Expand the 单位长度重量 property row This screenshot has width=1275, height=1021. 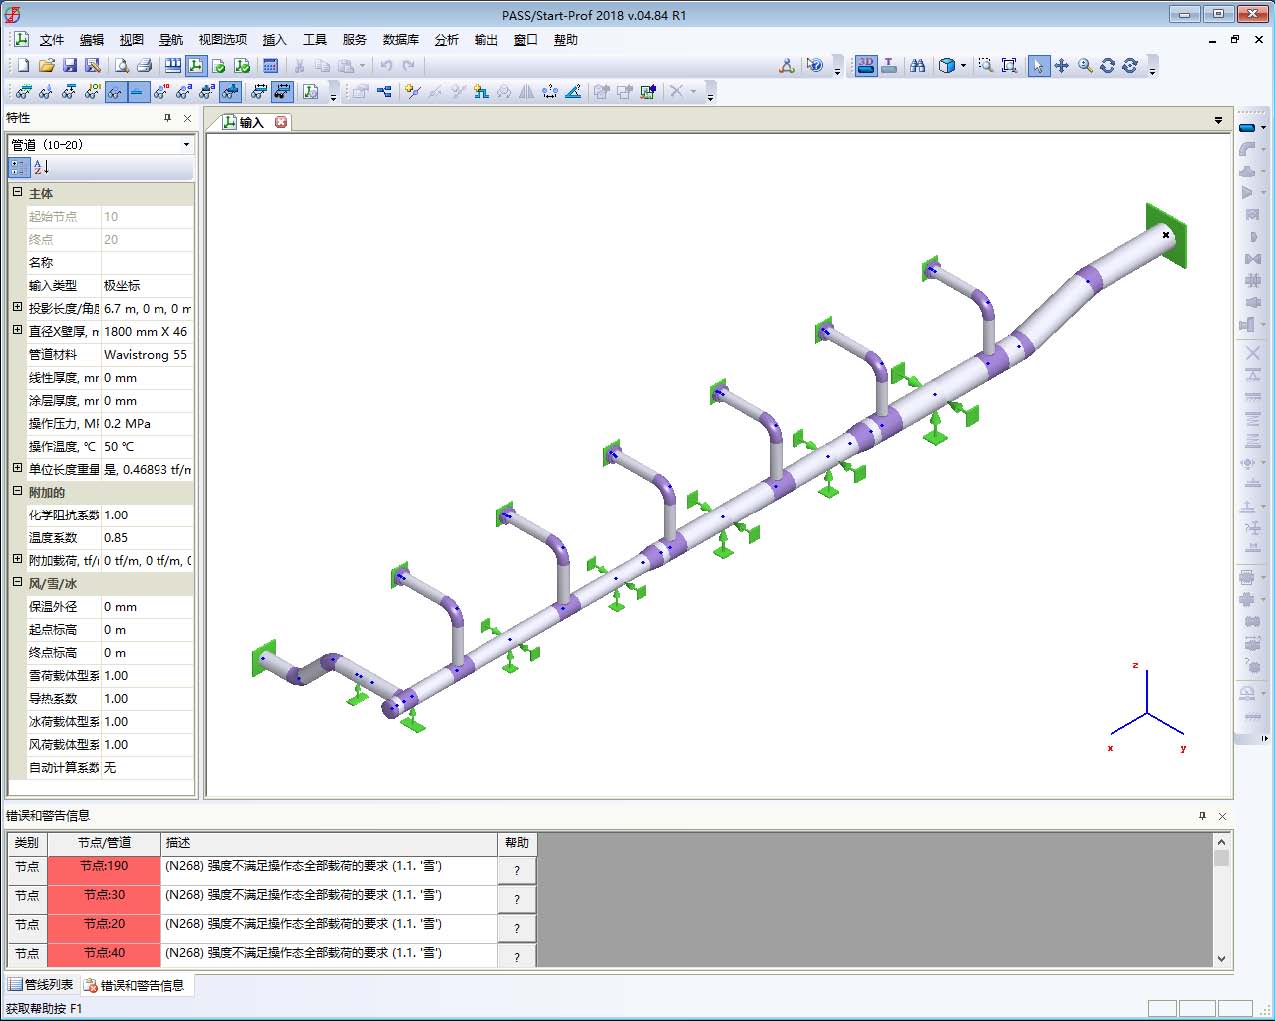tap(17, 468)
